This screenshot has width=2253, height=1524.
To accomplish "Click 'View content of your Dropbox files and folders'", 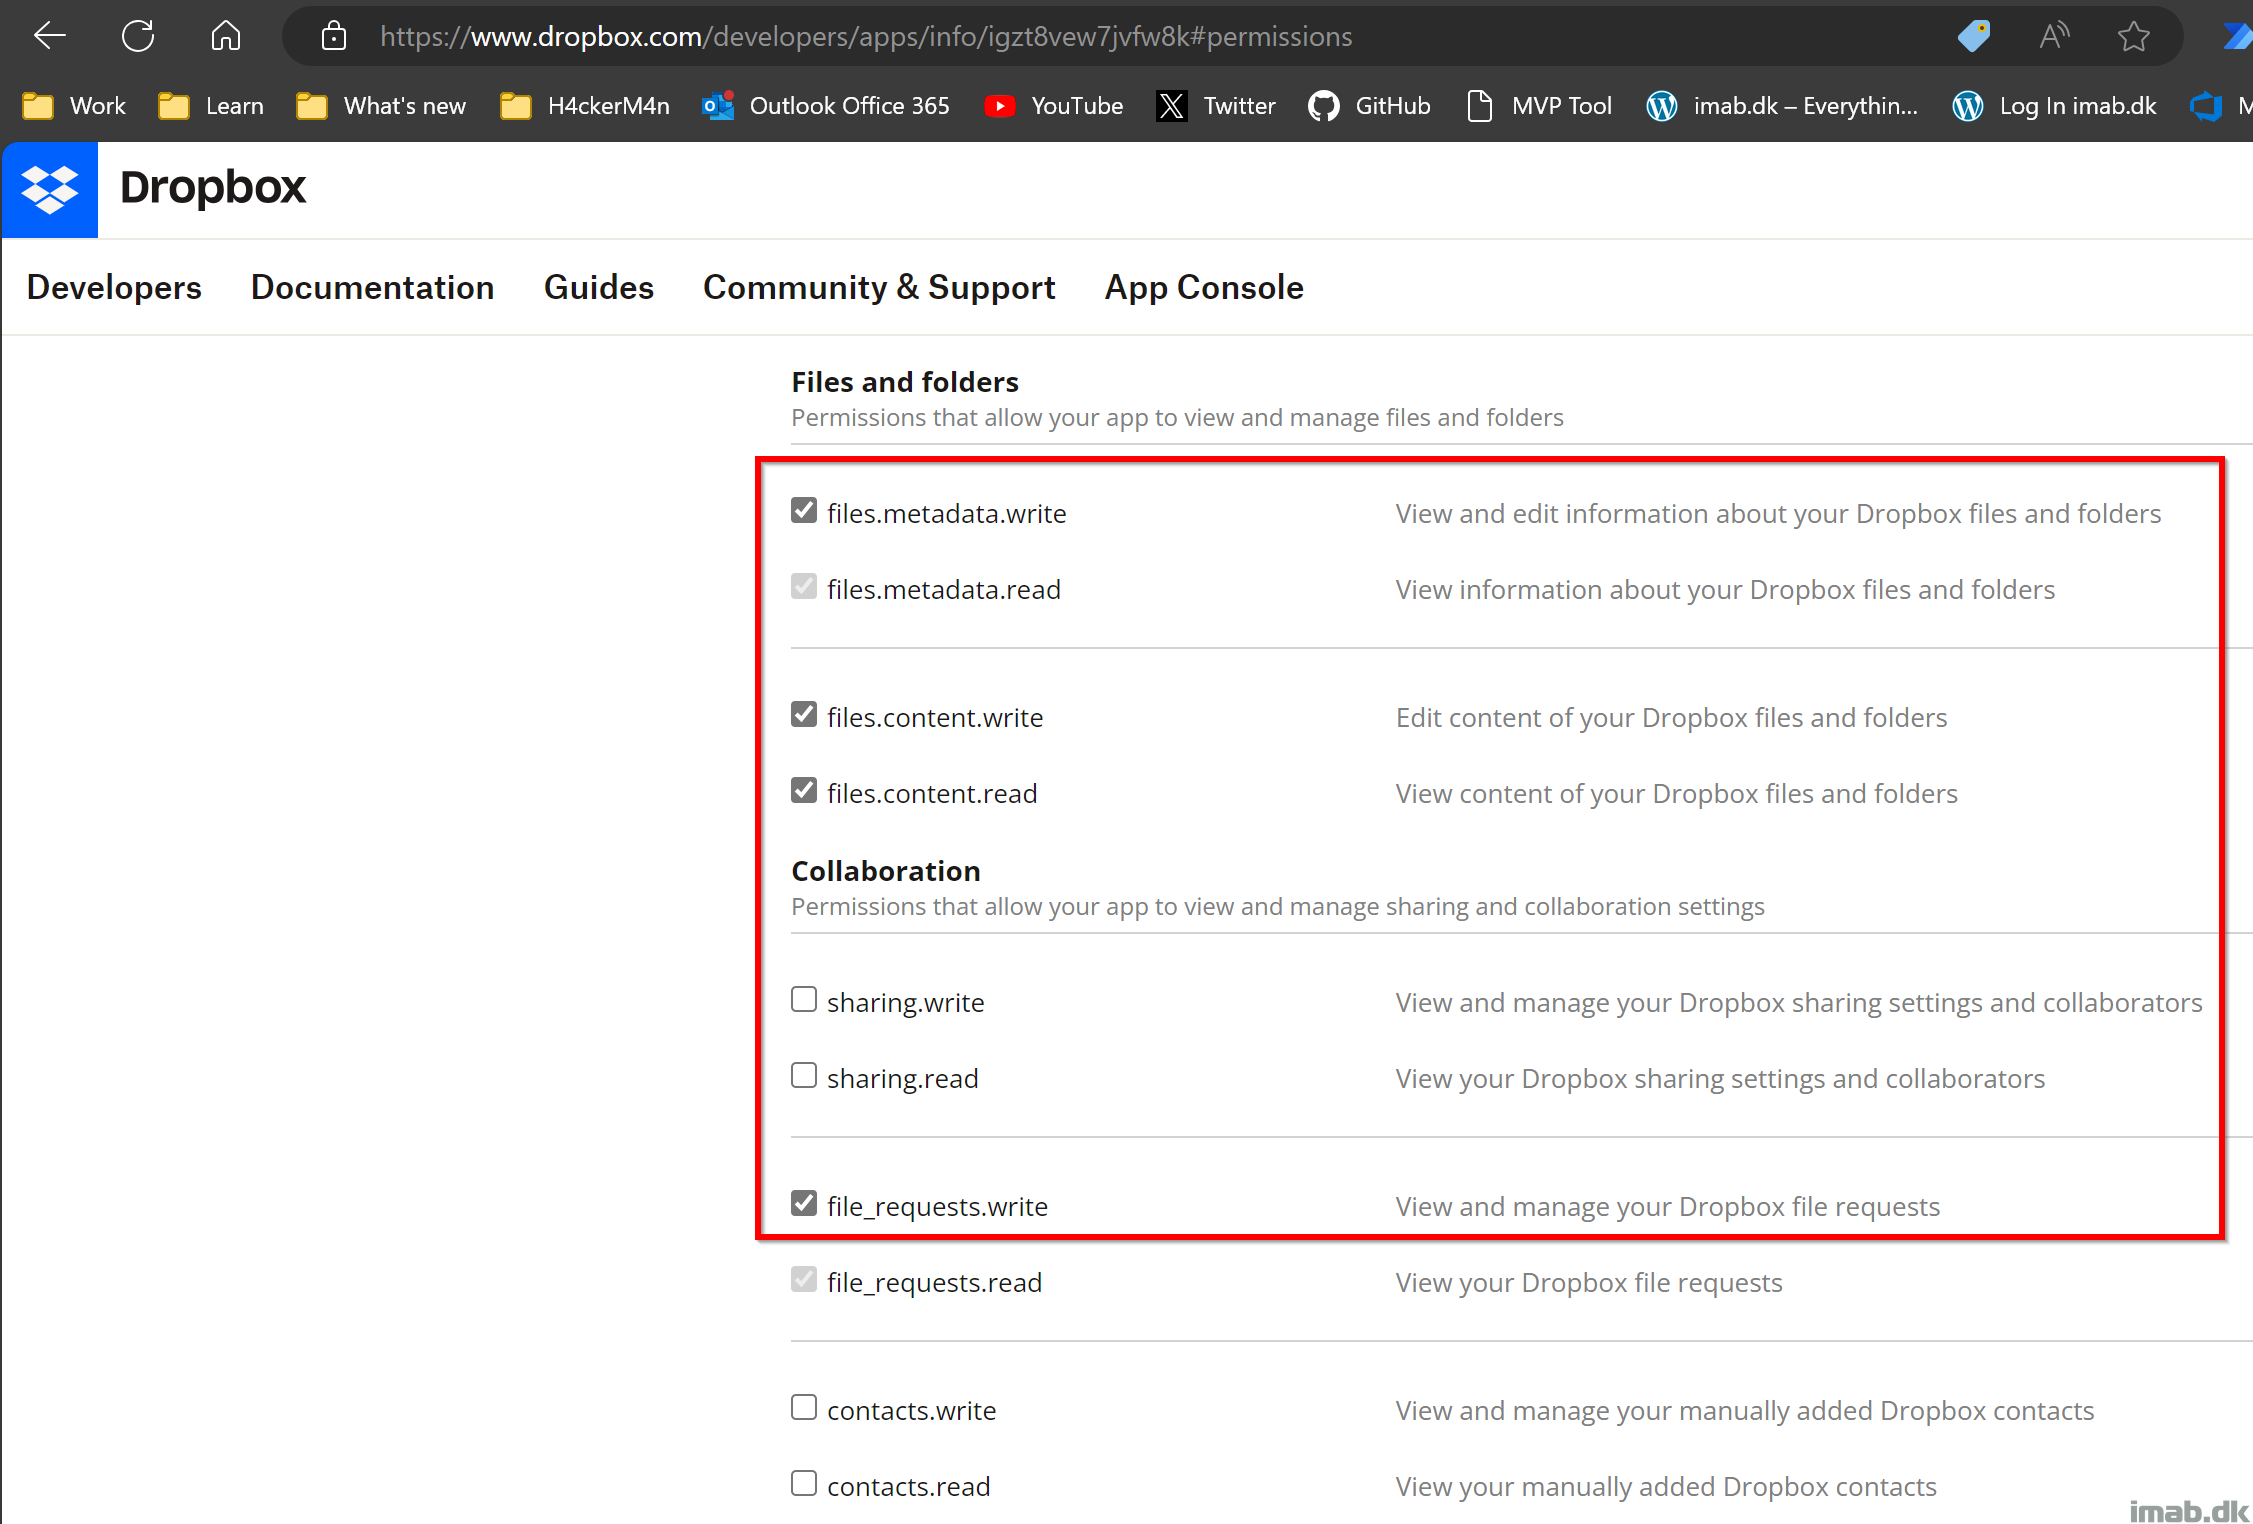I will (x=1677, y=794).
